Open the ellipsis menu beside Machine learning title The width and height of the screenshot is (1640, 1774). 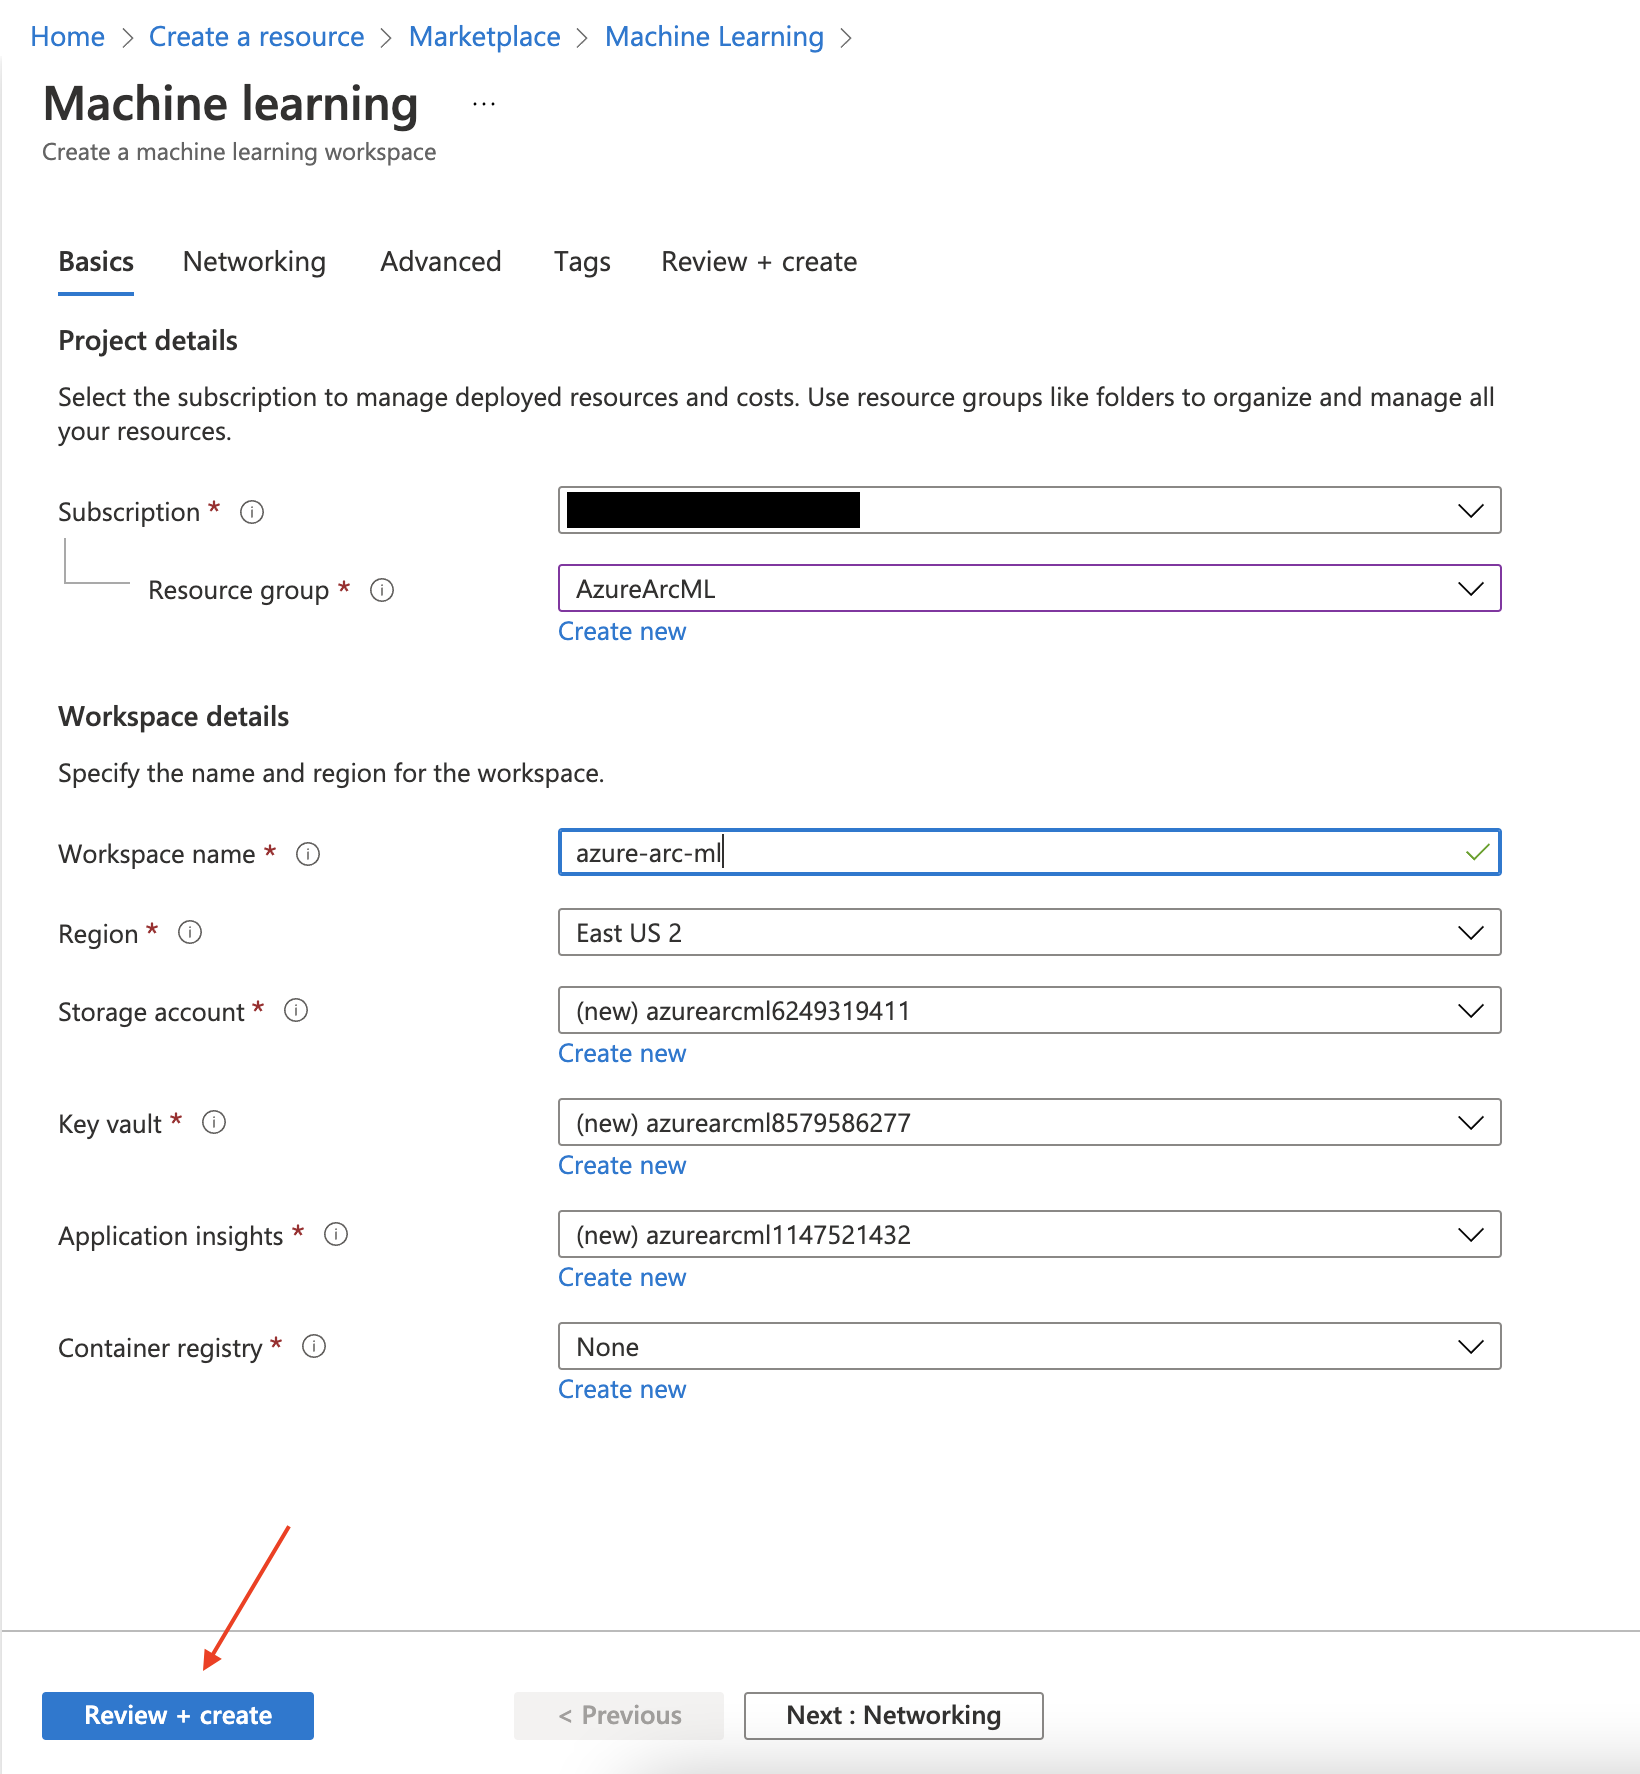484,104
